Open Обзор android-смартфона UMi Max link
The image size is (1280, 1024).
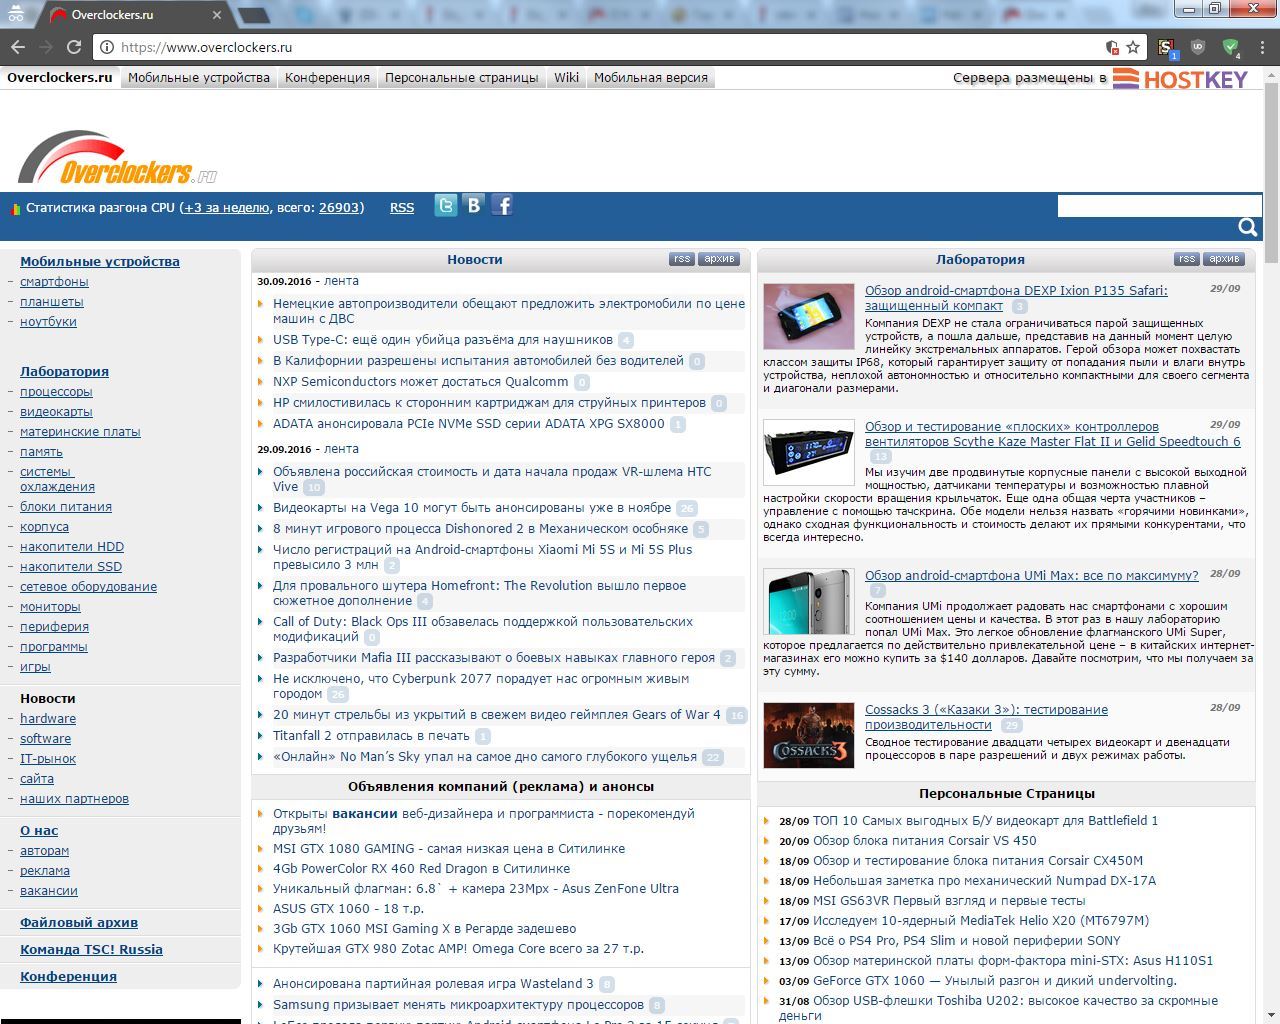1031,576
